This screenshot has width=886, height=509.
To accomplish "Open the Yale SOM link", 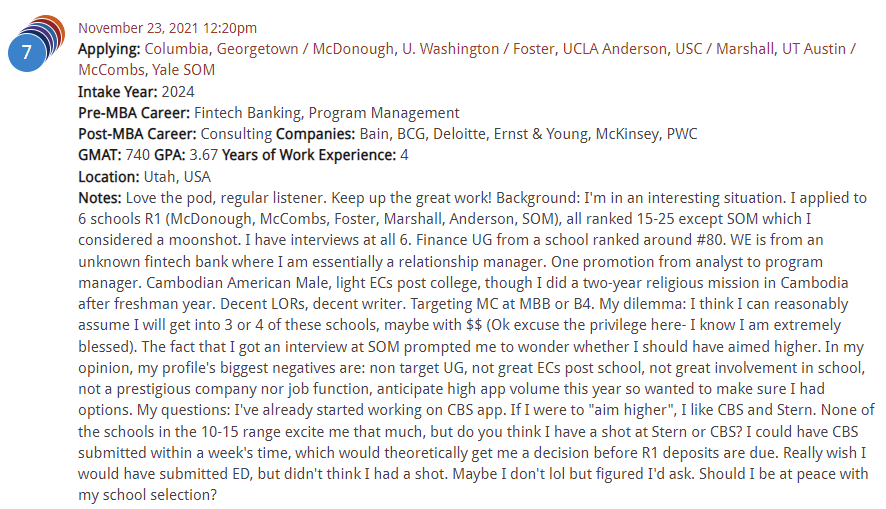I will tap(183, 70).
